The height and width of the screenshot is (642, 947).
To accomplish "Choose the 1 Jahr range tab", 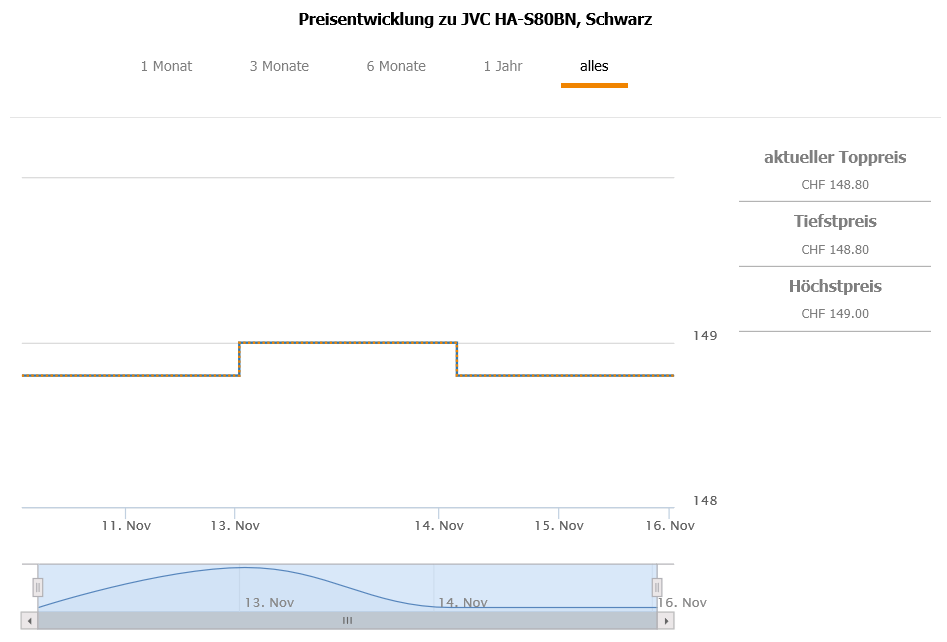I will (503, 66).
